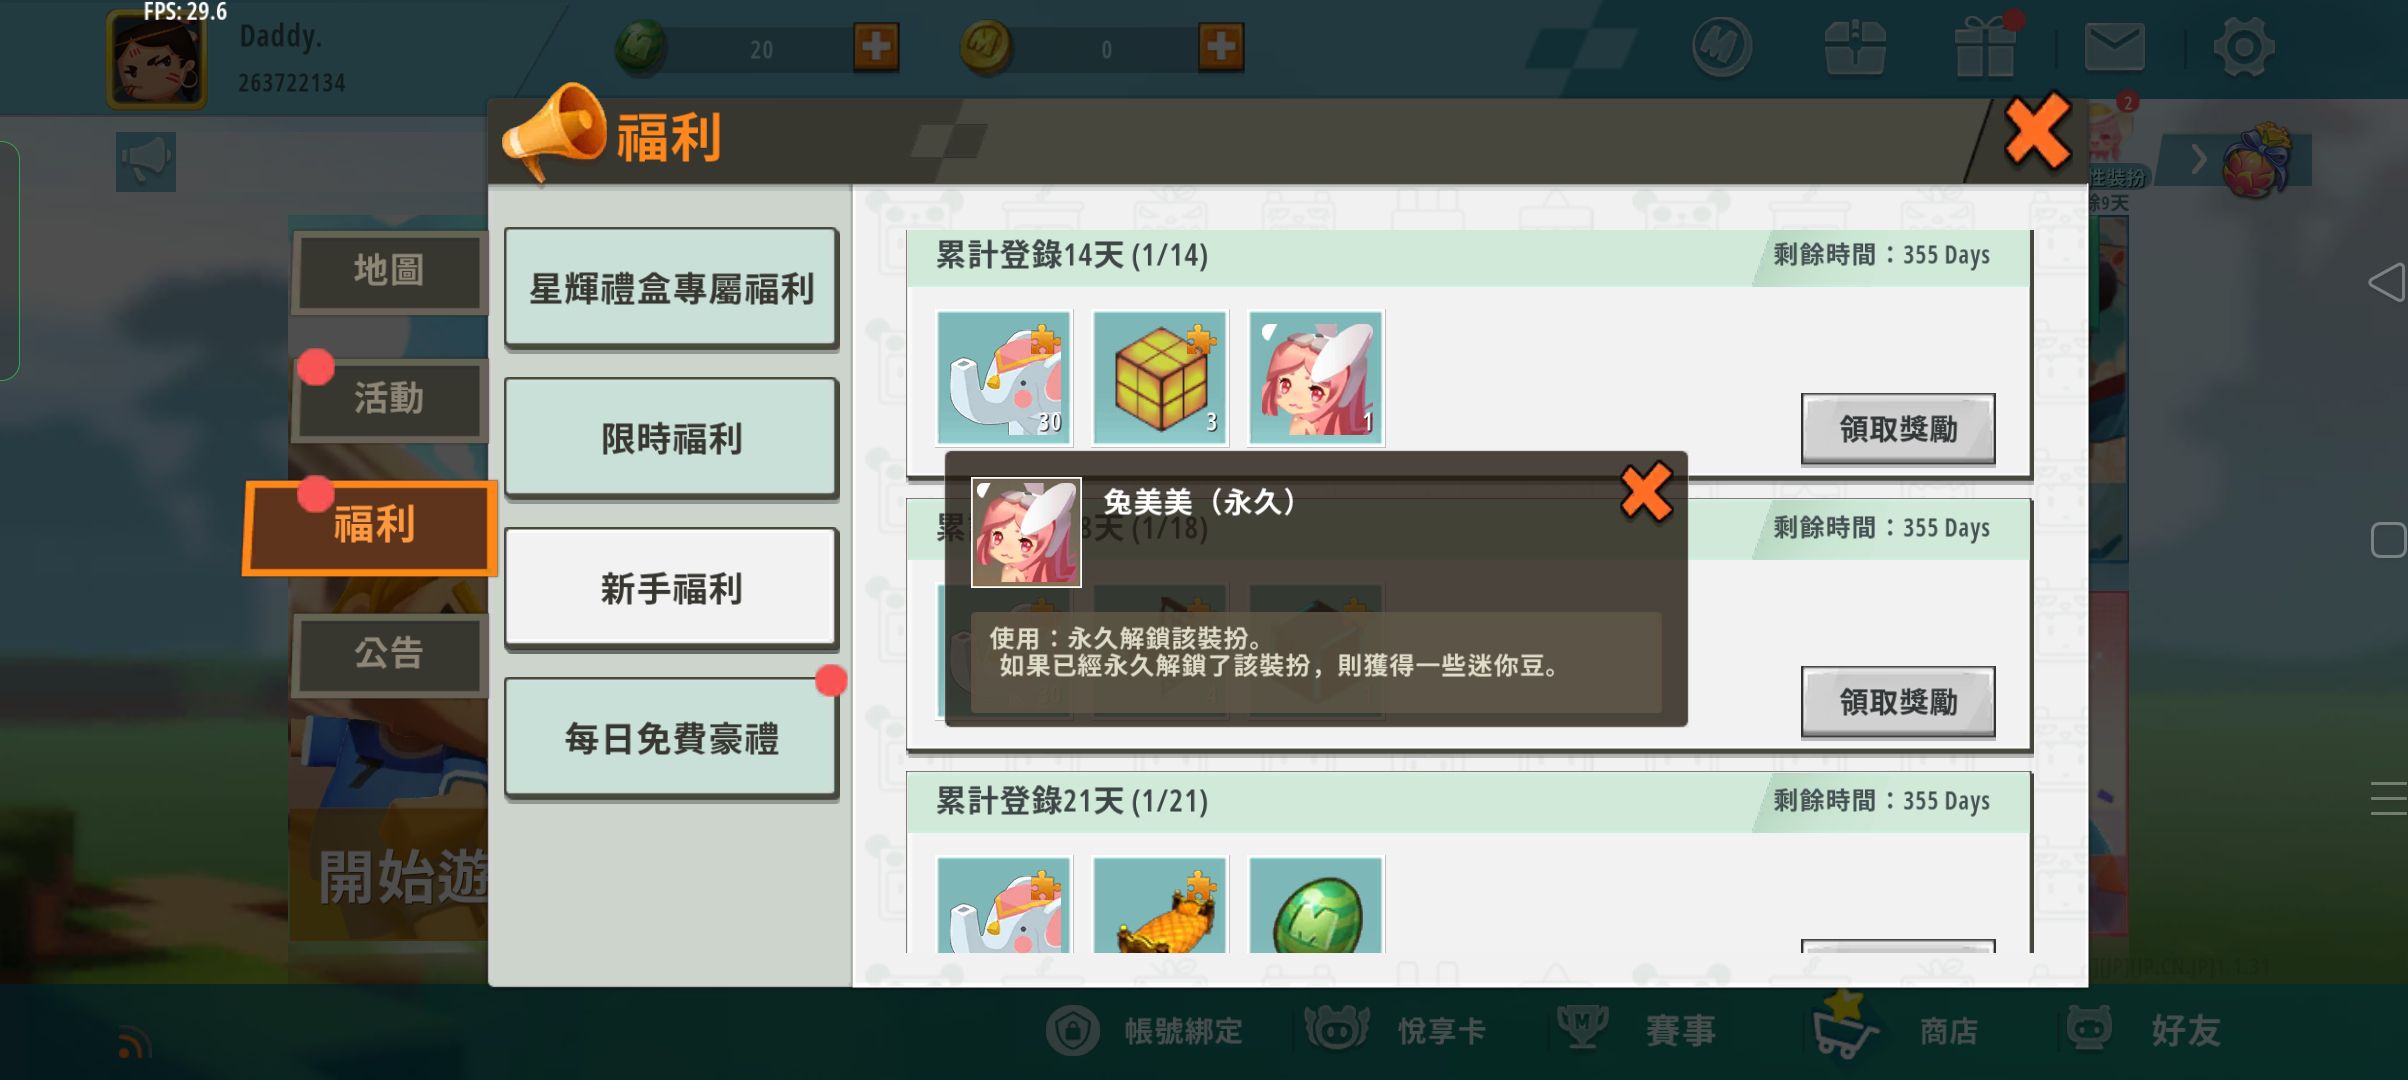
Task: Close the 兔美美 item tooltip
Action: (x=1646, y=491)
